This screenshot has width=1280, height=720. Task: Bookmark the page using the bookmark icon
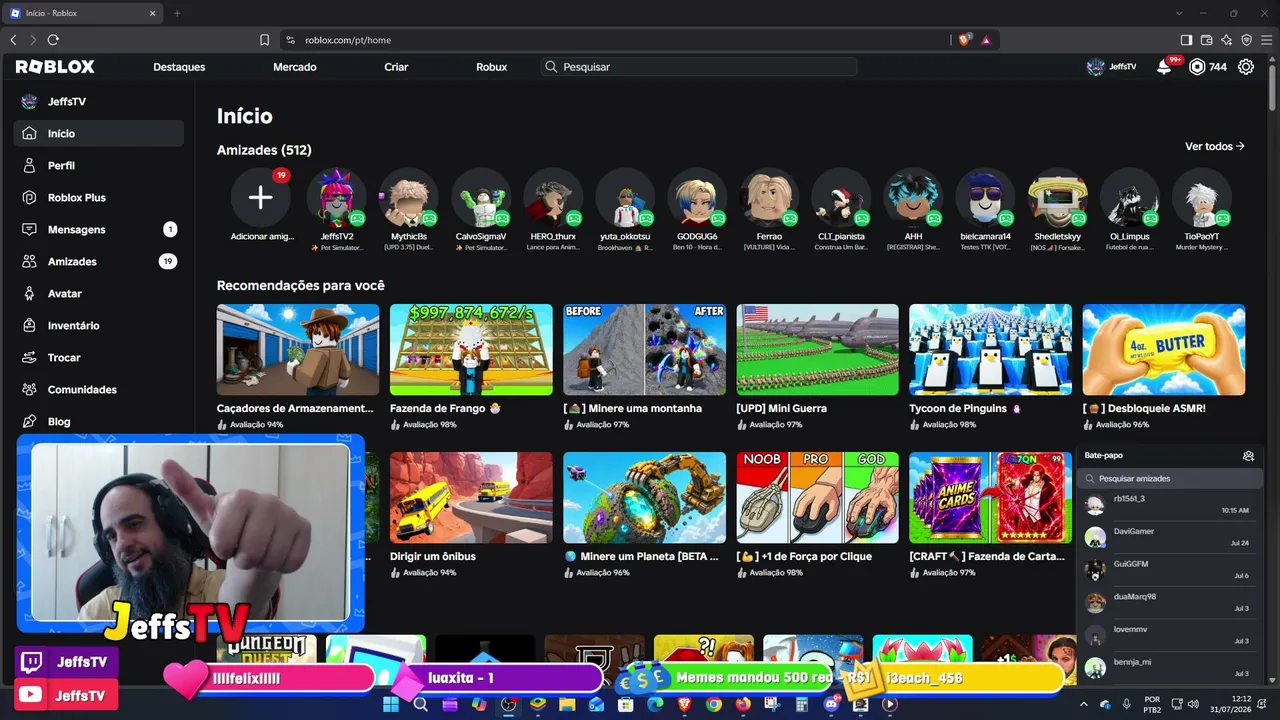coord(264,40)
